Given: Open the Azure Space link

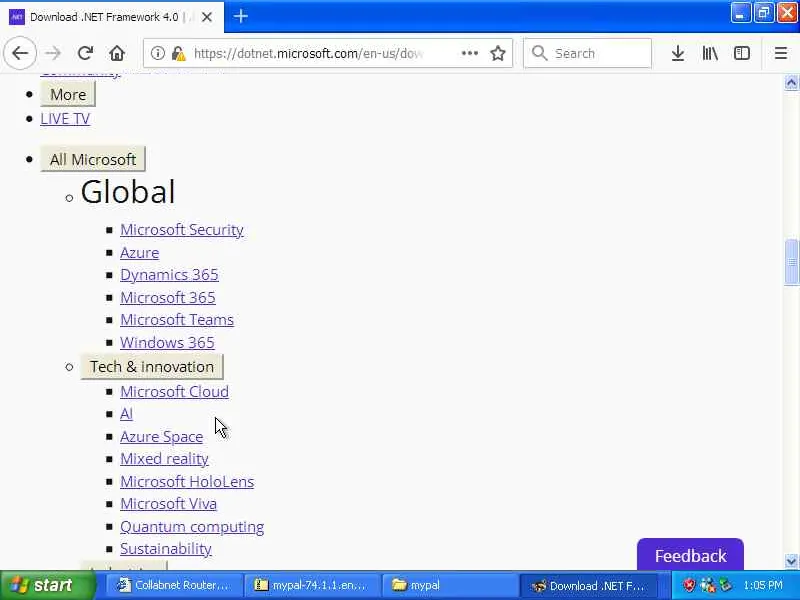Looking at the screenshot, I should coord(161,437).
